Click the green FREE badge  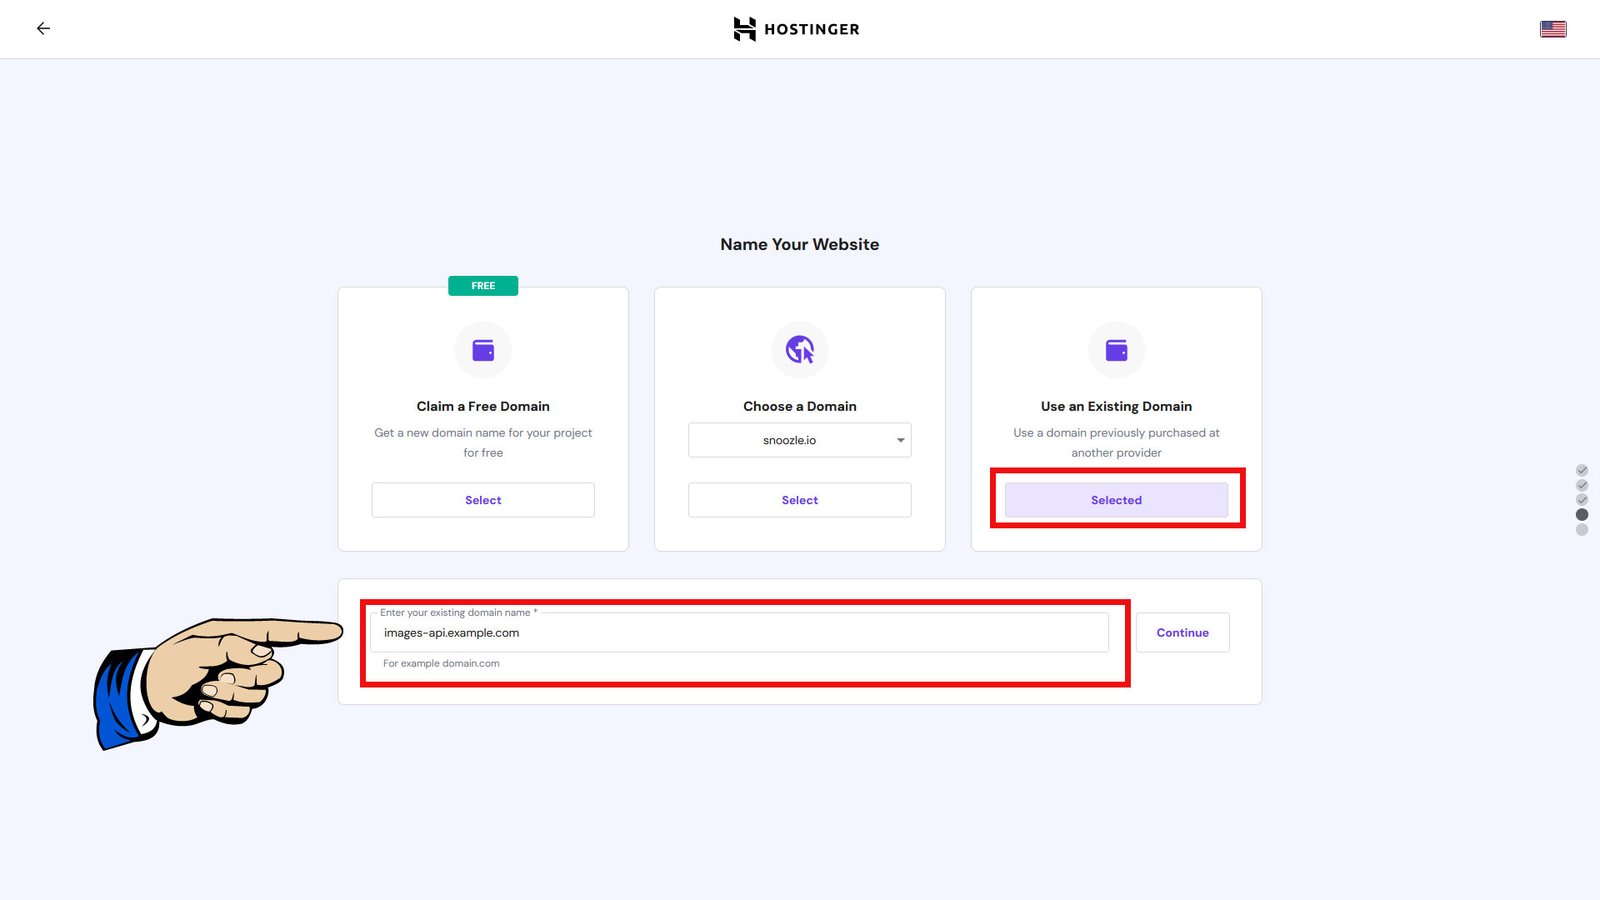(483, 286)
